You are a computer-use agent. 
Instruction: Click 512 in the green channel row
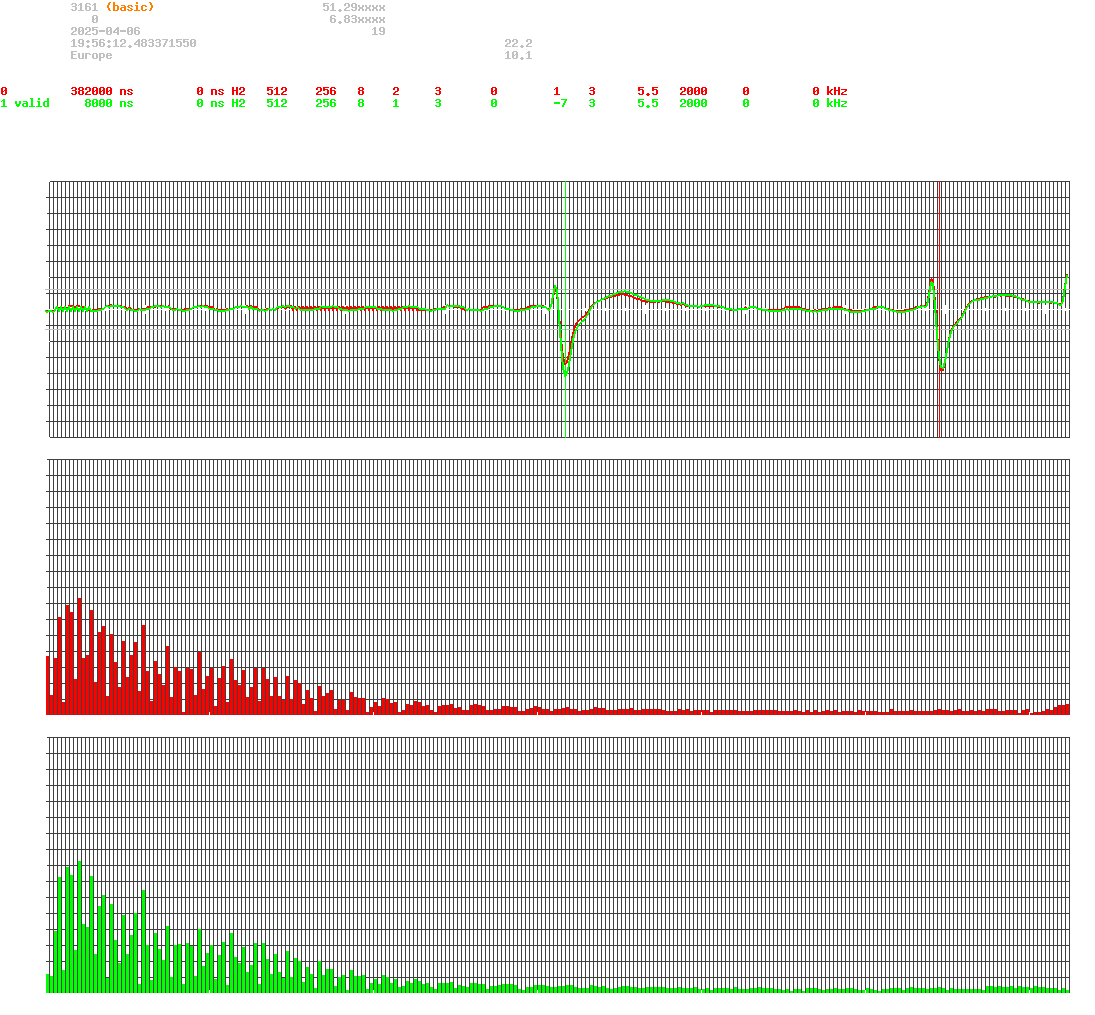277,103
